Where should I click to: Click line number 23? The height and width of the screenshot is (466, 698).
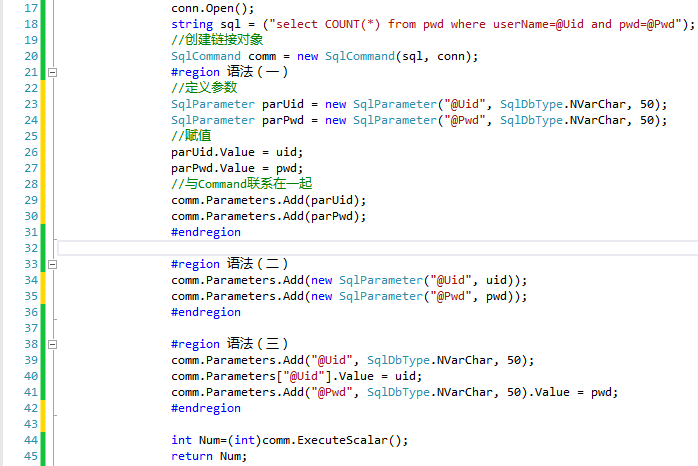point(31,104)
